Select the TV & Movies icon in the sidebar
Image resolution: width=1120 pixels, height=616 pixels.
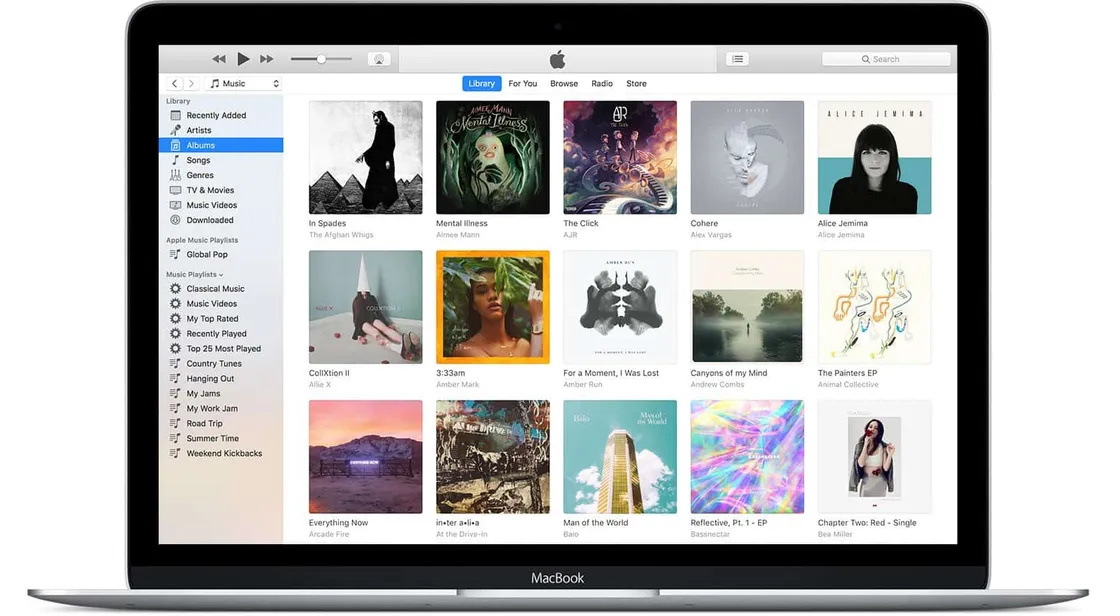pos(176,190)
